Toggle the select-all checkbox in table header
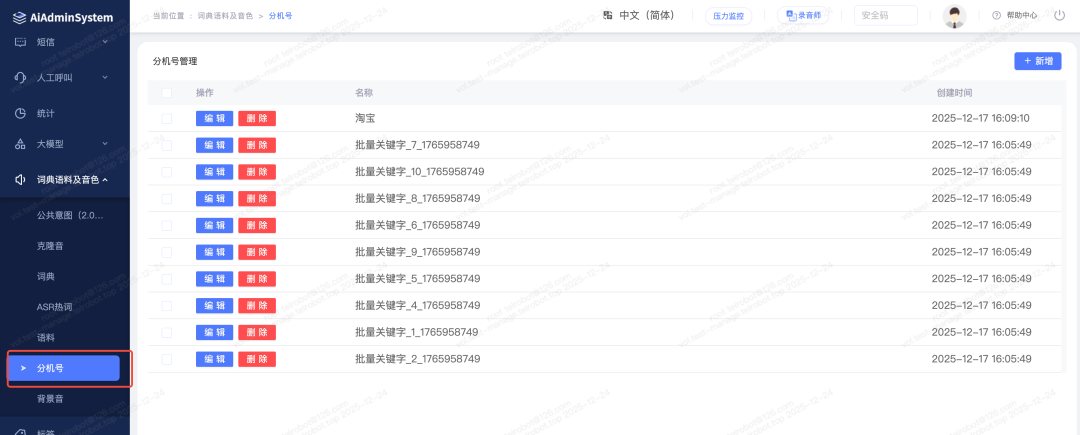1080x435 pixels. [167, 93]
